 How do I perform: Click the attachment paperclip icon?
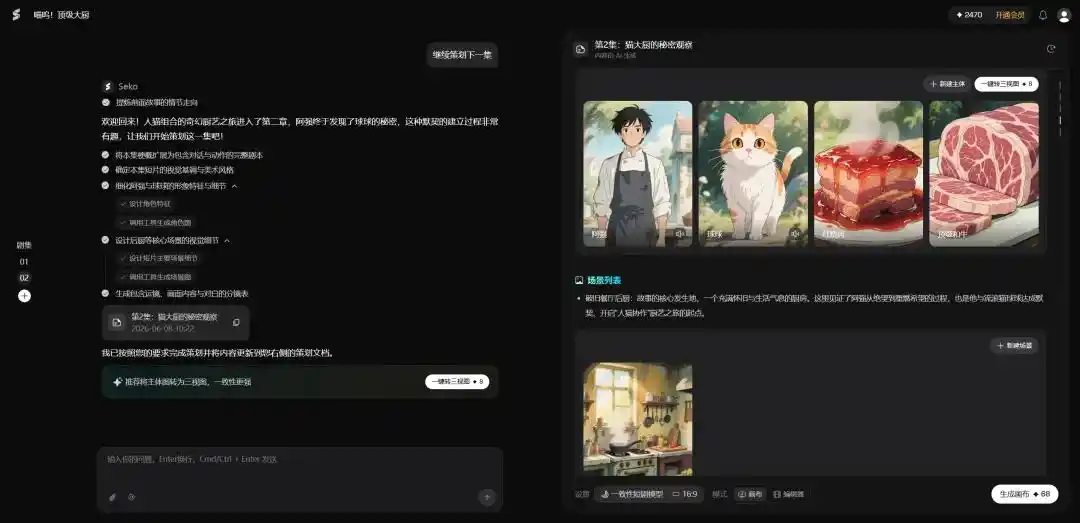112,497
